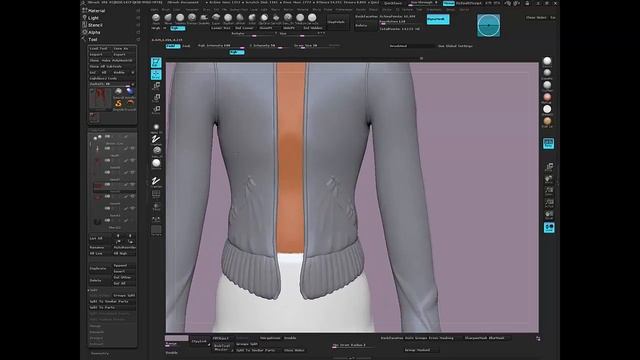Click the Save As button
Viewport: 640px width, 360px height.
[124, 49]
